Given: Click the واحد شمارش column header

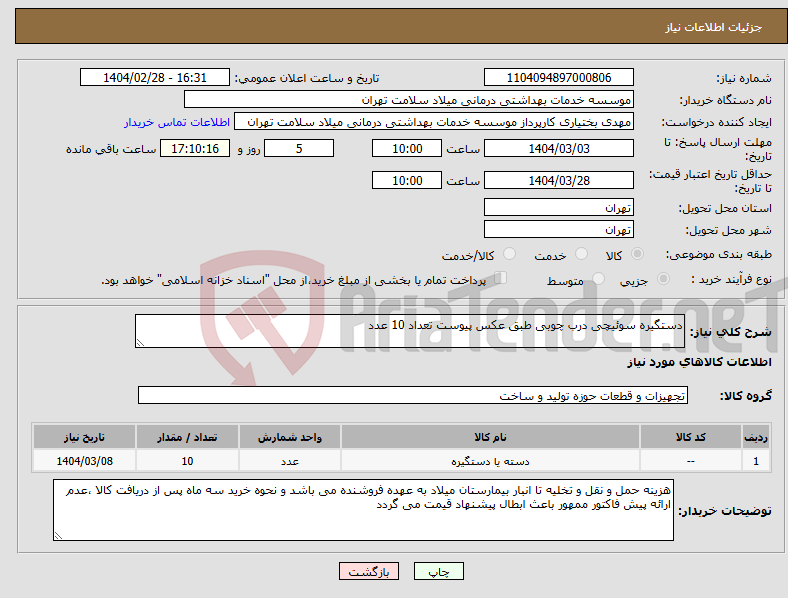Looking at the screenshot, I should click(290, 437).
